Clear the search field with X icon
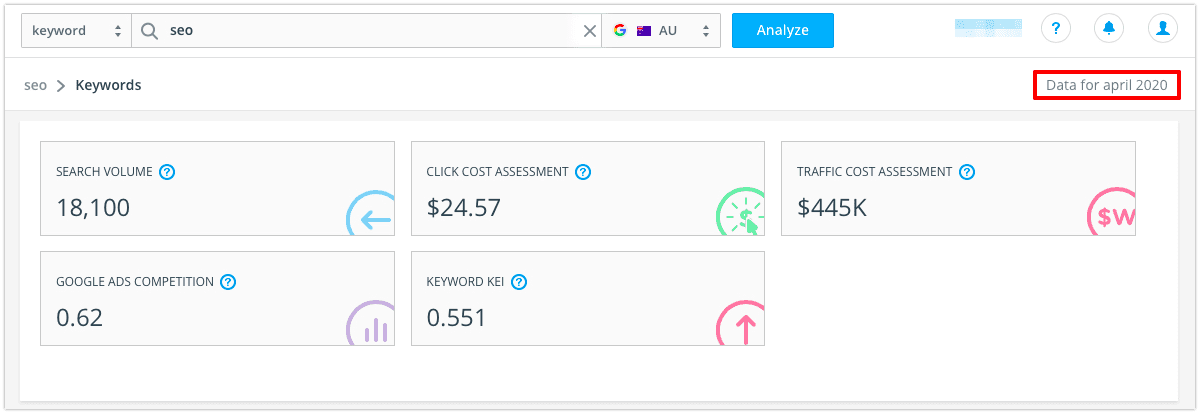This screenshot has height=414, width=1200. [590, 30]
